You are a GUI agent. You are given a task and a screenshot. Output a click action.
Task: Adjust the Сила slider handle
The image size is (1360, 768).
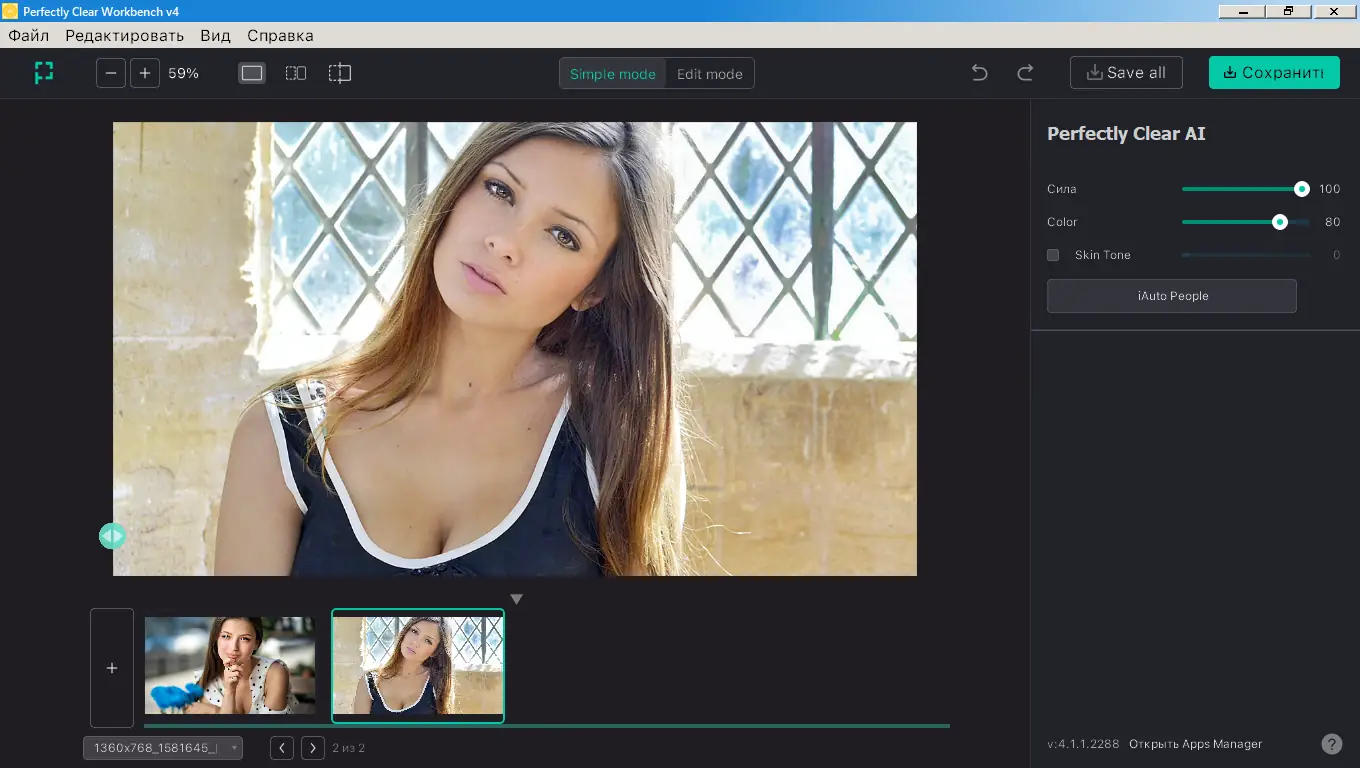(1301, 189)
